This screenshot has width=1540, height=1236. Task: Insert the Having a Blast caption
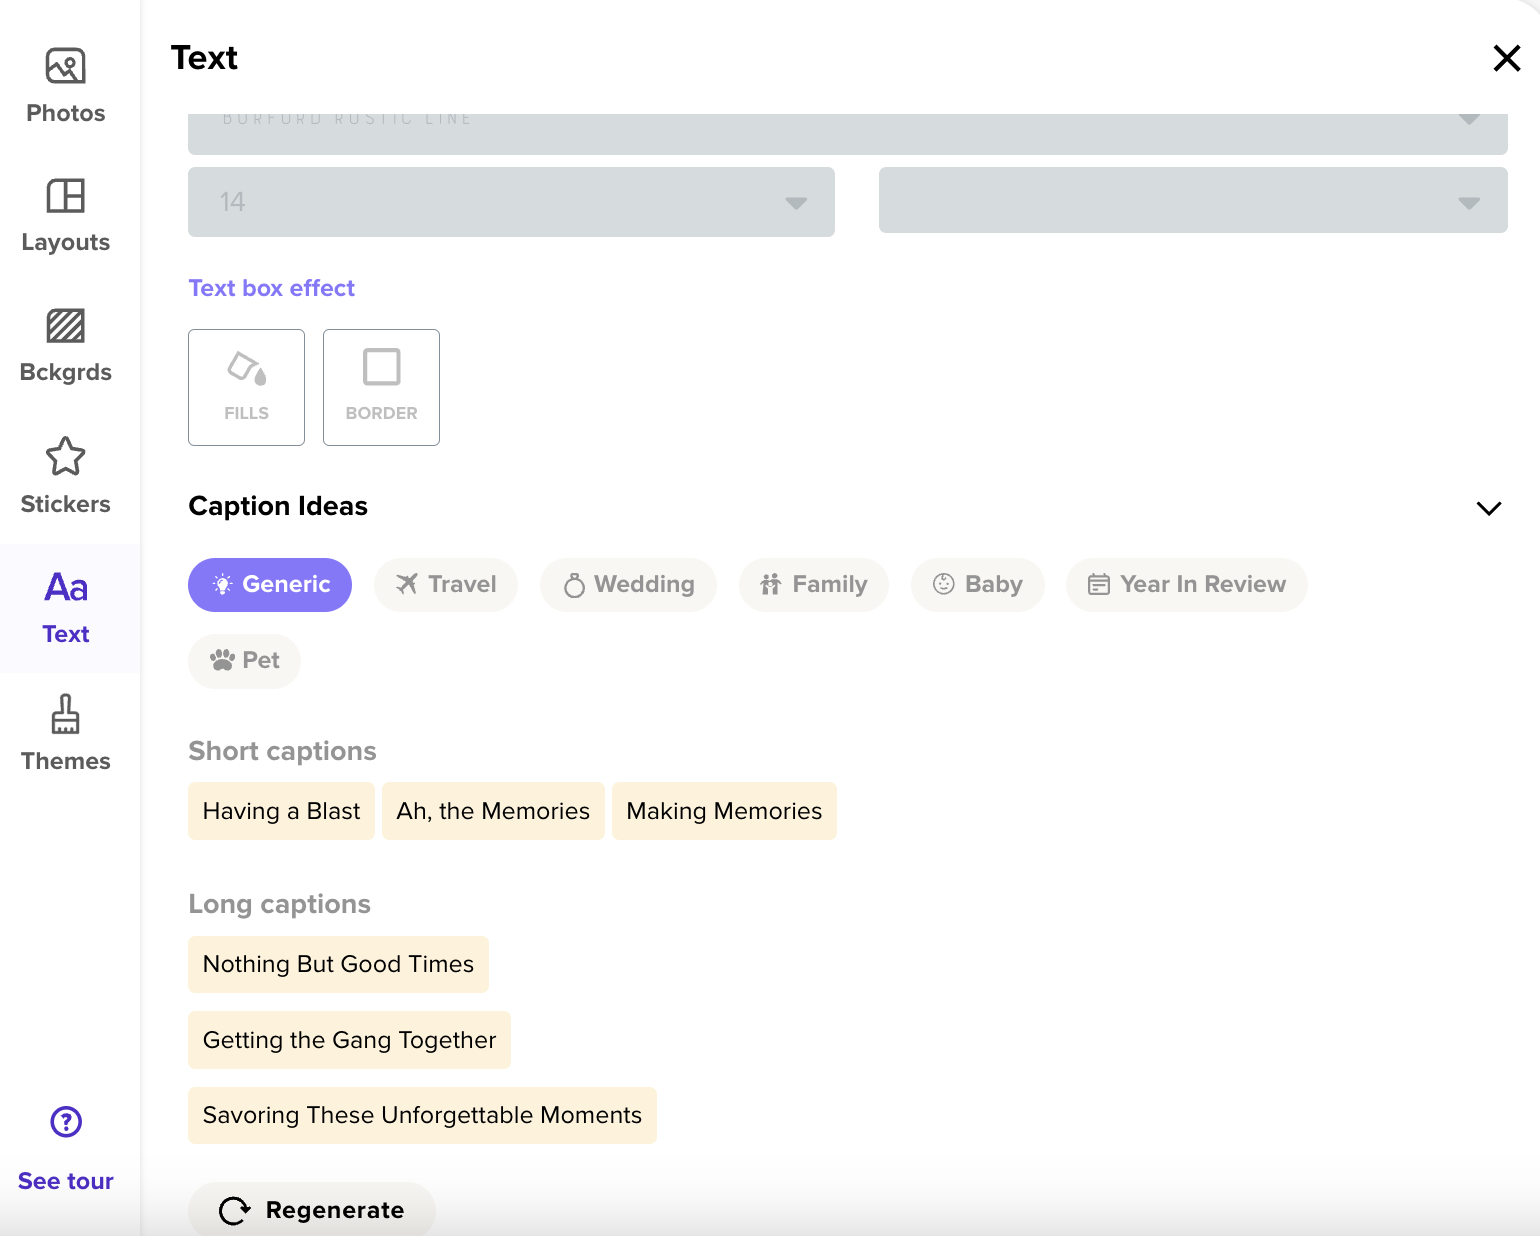(281, 811)
